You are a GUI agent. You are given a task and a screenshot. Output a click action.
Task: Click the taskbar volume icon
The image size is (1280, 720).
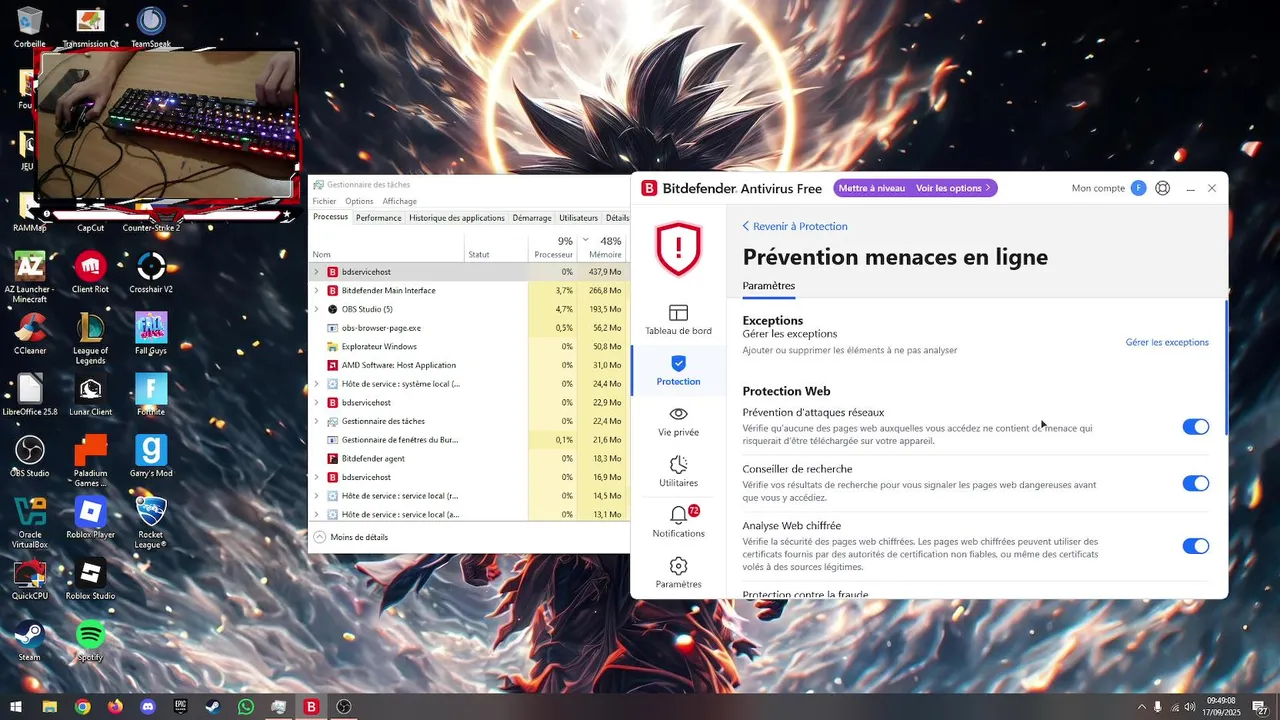tap(1190, 706)
